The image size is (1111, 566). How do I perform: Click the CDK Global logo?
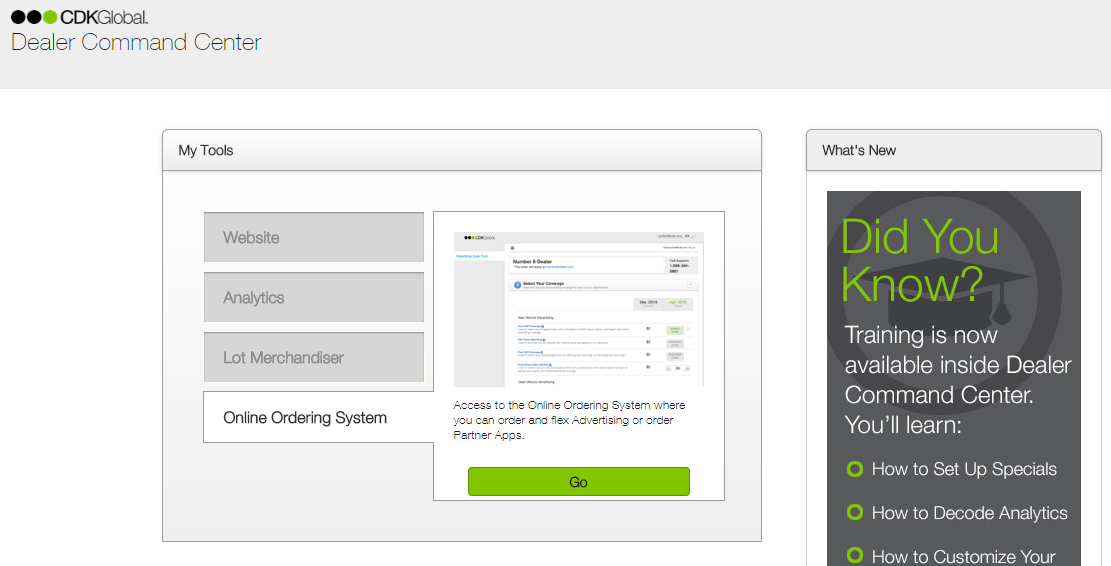pyautogui.click(x=80, y=17)
